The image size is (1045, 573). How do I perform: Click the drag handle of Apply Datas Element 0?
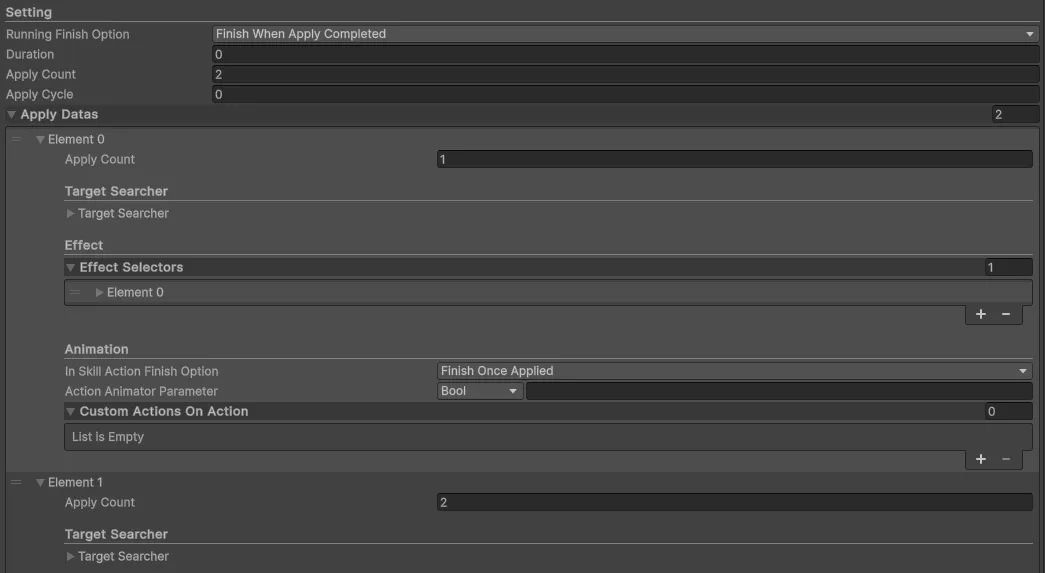(x=16, y=139)
